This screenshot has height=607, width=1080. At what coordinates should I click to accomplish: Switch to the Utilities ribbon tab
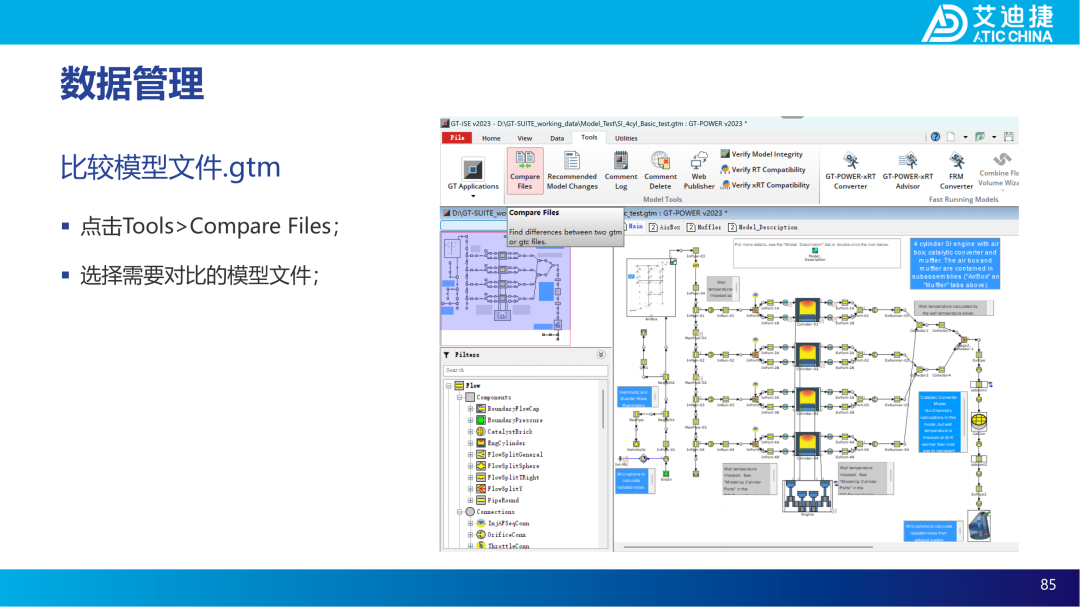tap(626, 138)
